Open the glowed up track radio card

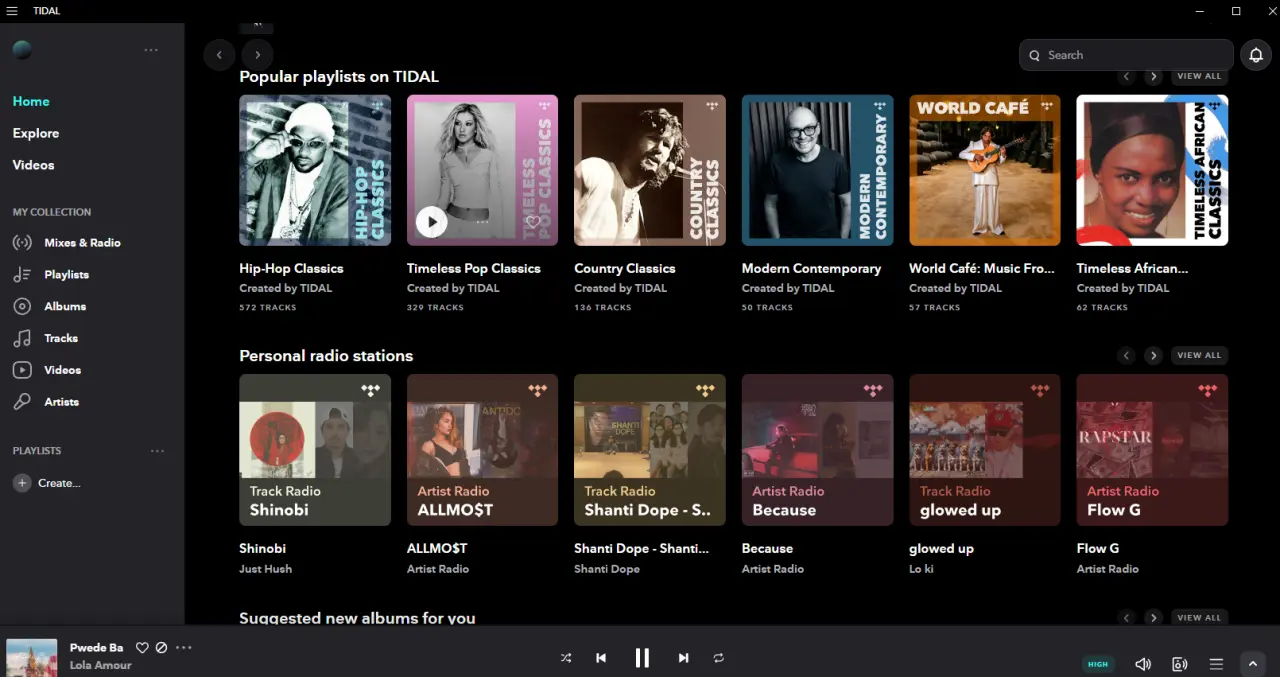[985, 450]
